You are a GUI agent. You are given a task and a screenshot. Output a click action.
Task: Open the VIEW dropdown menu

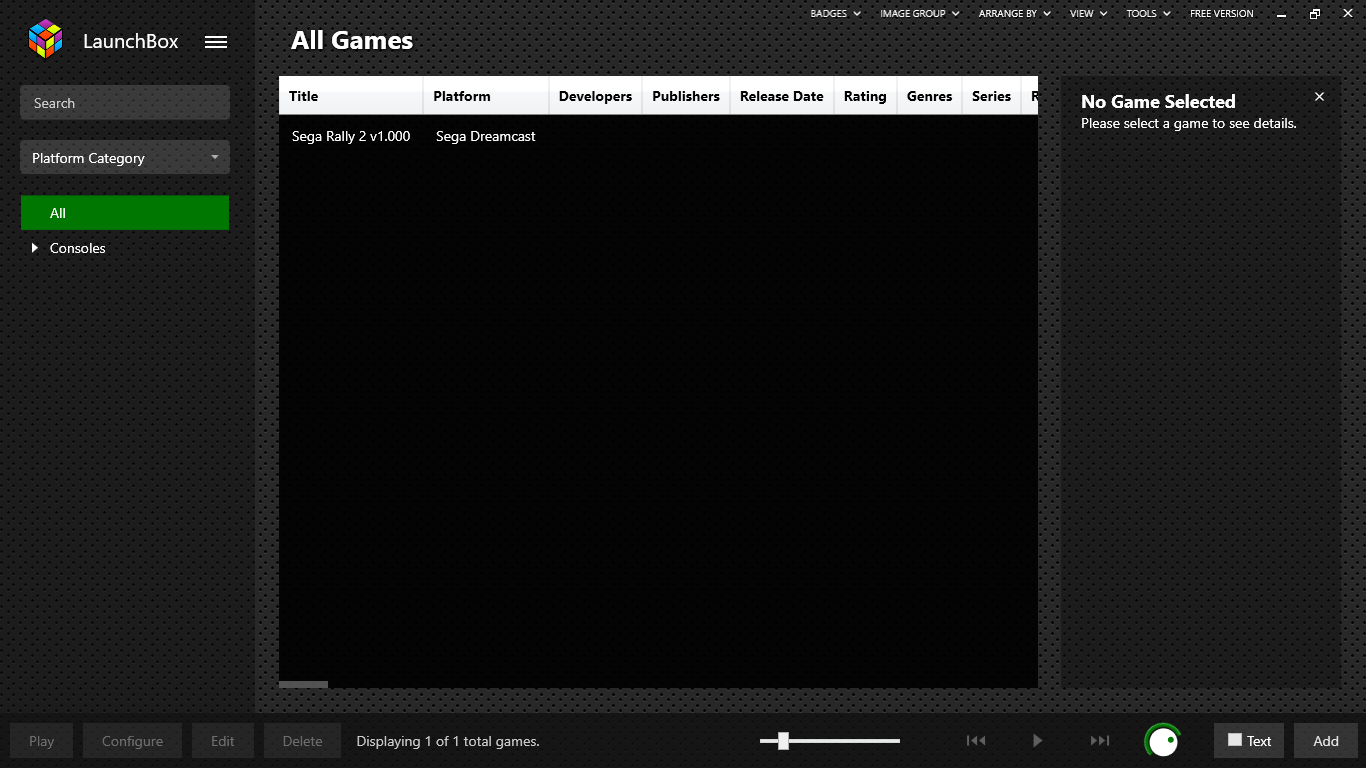pos(1089,14)
